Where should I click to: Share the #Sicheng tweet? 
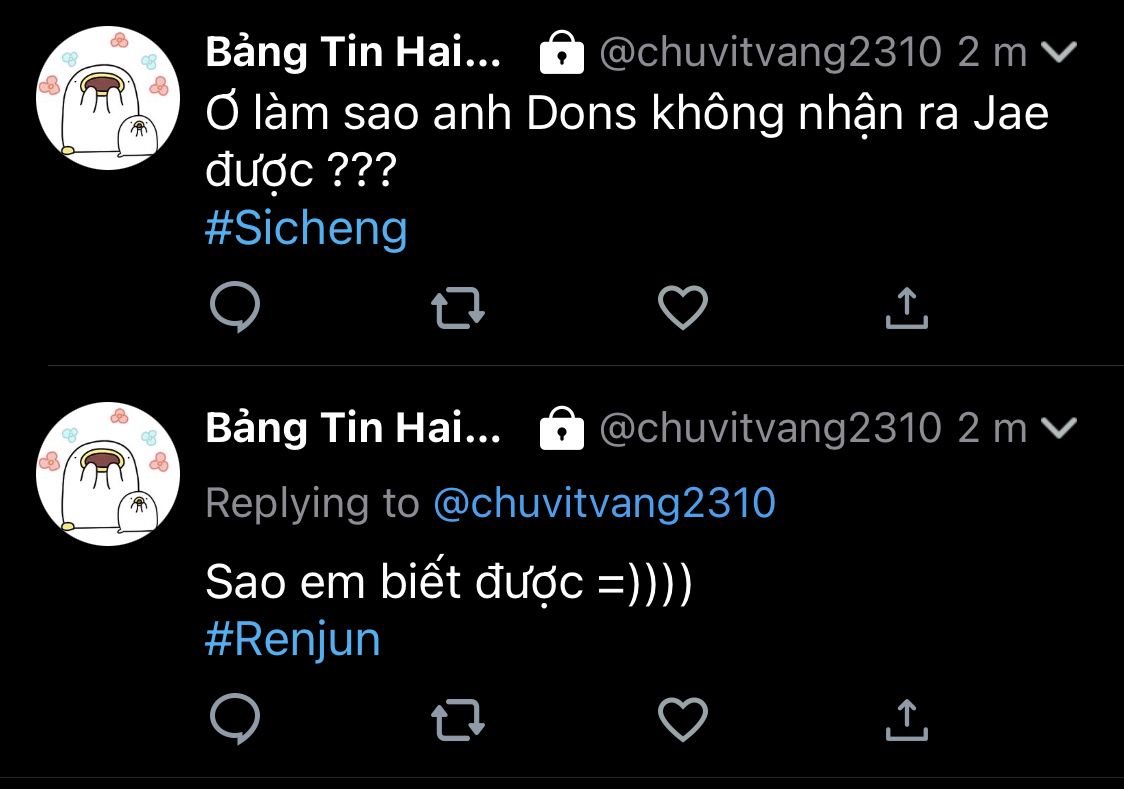[907, 308]
